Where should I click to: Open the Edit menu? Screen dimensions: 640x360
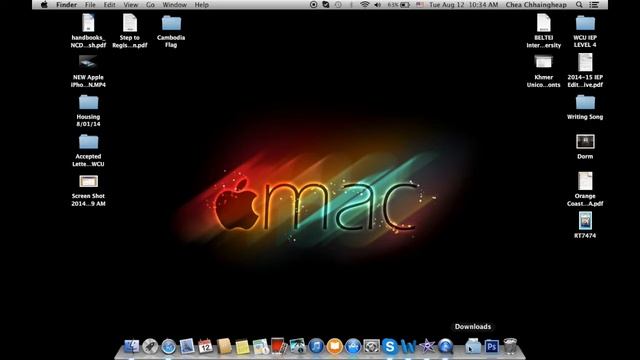tap(109, 4)
